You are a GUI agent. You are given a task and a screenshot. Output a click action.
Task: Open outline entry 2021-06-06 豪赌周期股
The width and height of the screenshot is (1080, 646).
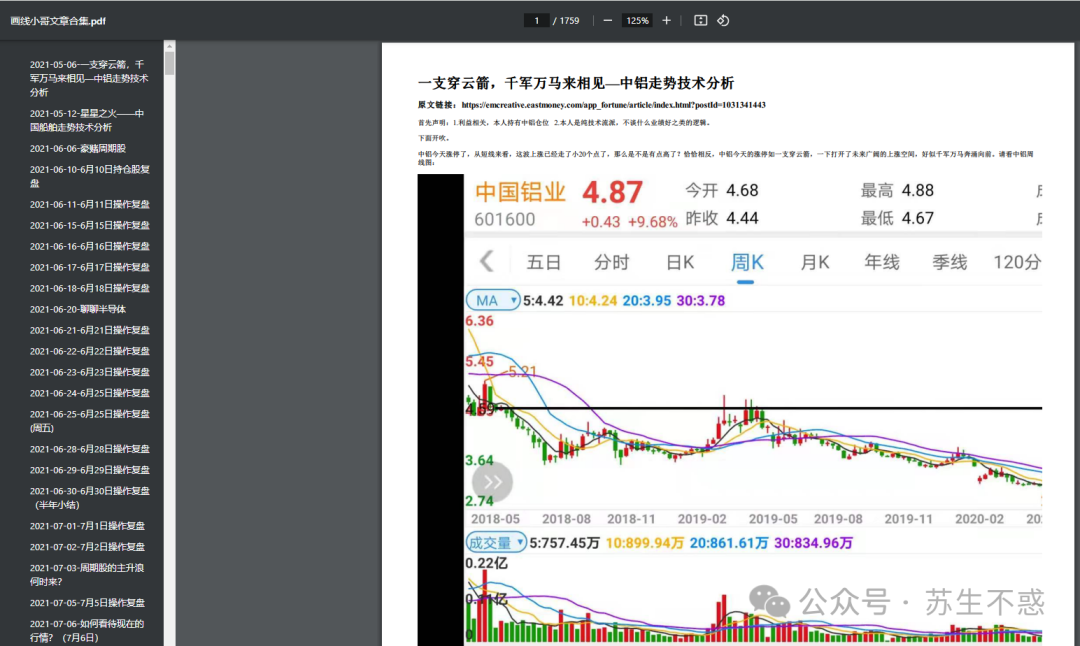77,149
